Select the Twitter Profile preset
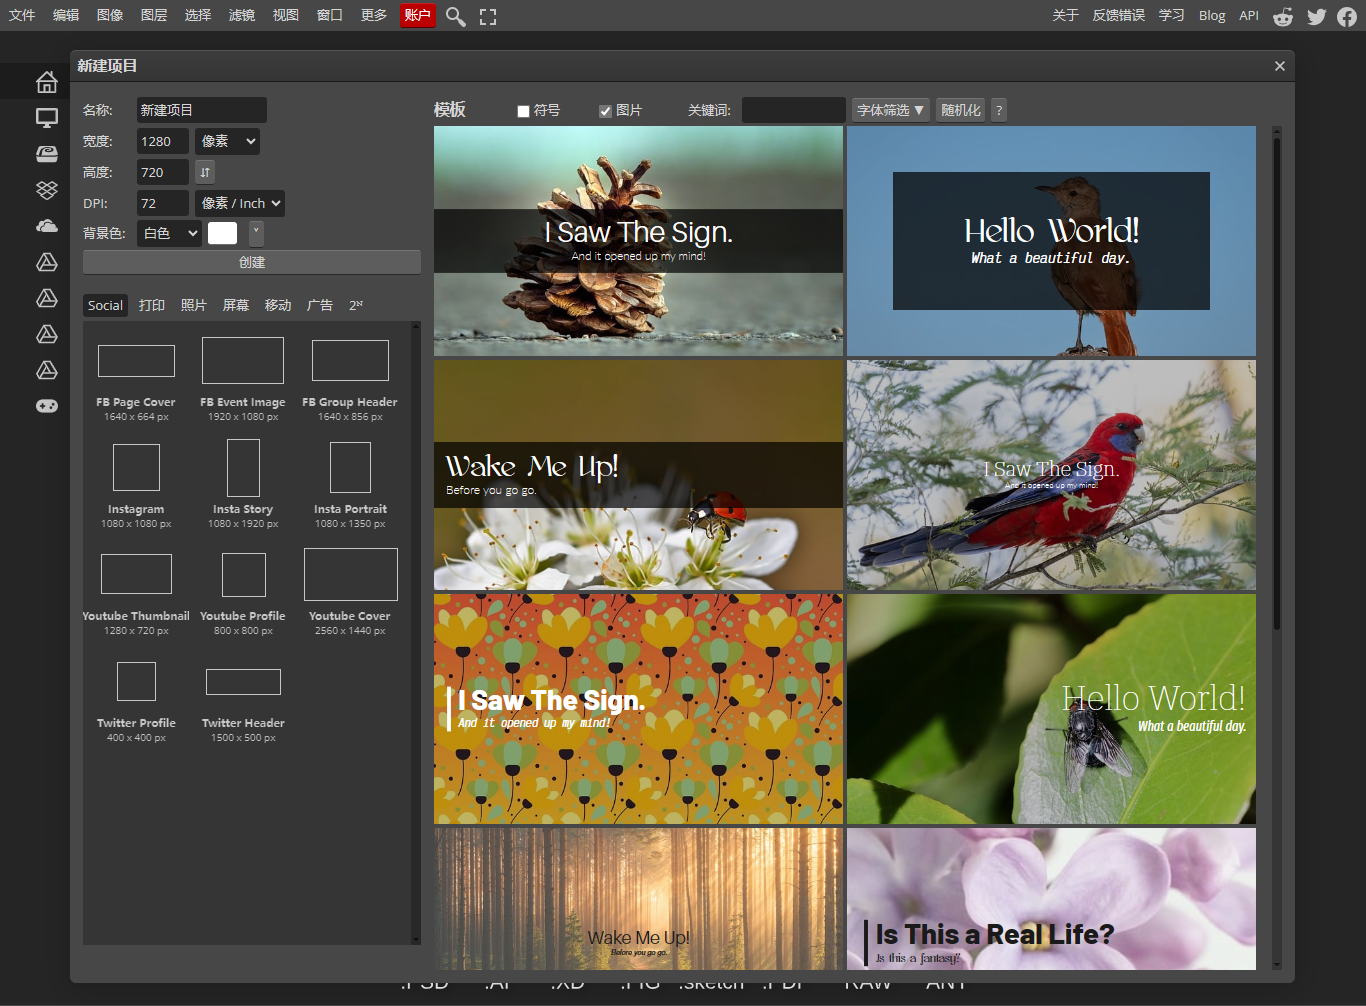 click(x=136, y=702)
